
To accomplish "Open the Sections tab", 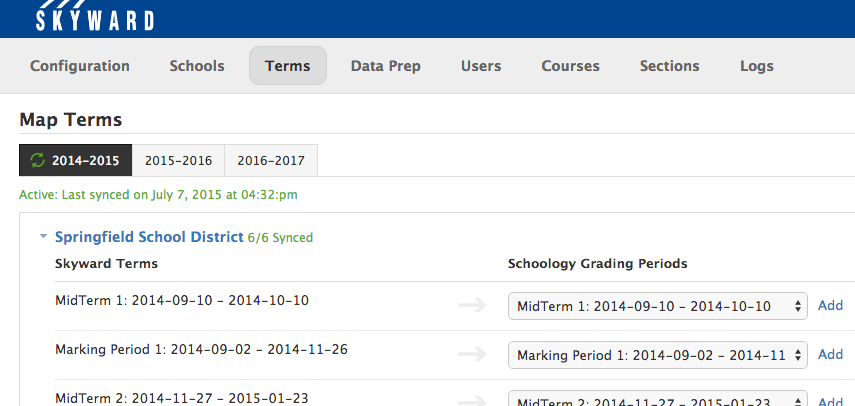I will point(669,66).
